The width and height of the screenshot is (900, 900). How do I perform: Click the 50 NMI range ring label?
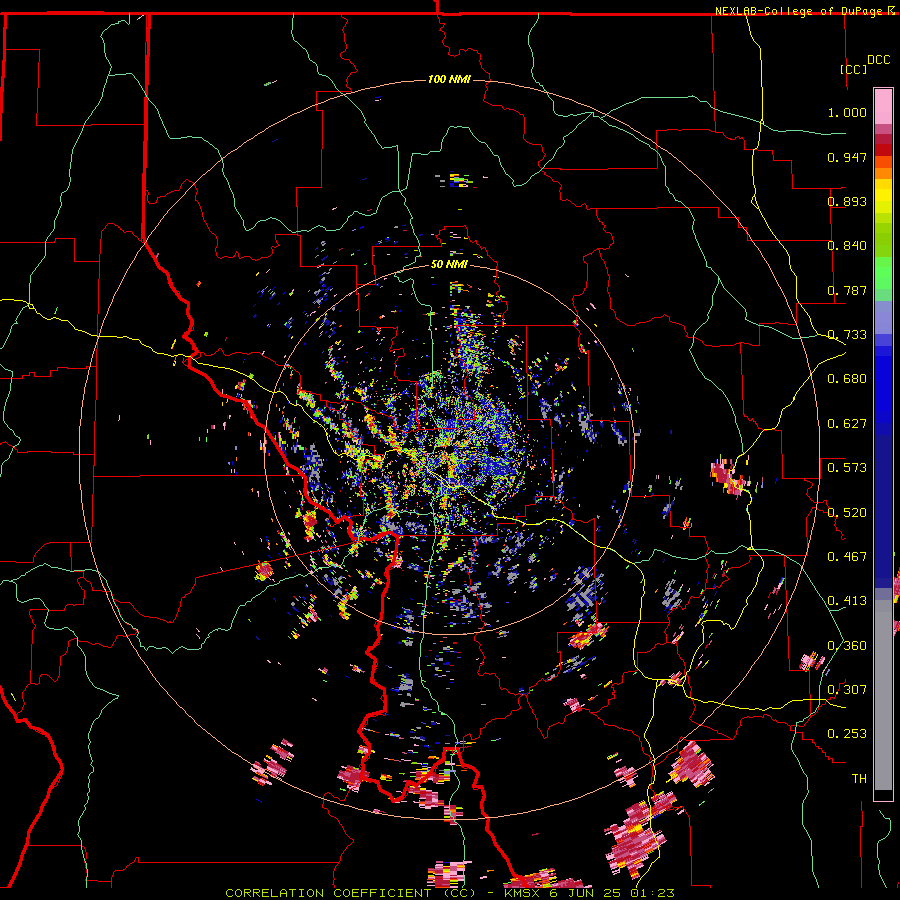tap(449, 265)
